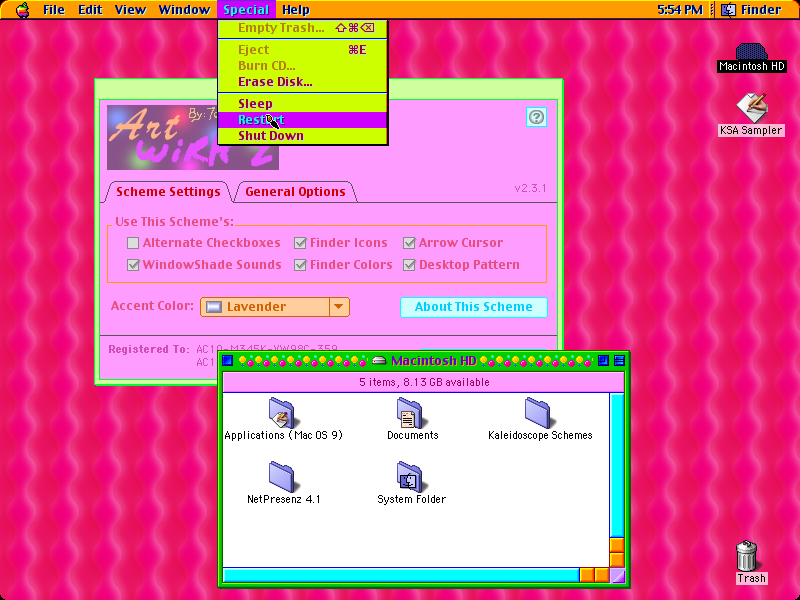Click the zoom box of Macintosh HD window

pos(603,361)
